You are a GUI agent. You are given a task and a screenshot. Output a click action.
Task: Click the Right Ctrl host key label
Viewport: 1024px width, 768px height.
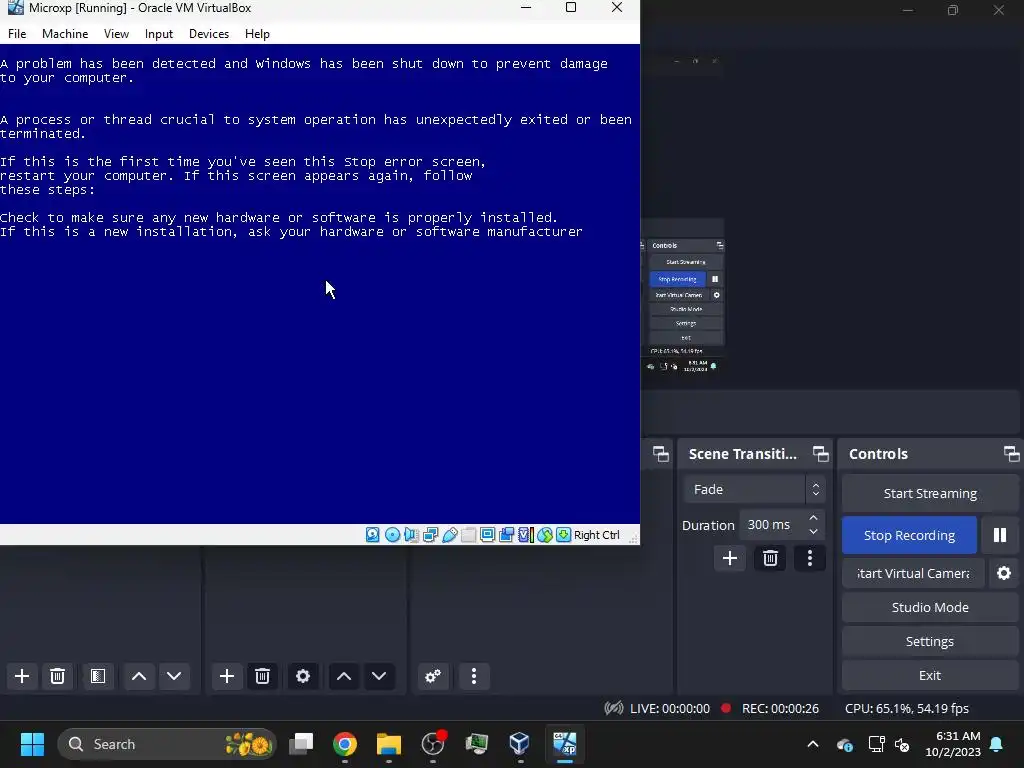pyautogui.click(x=596, y=535)
